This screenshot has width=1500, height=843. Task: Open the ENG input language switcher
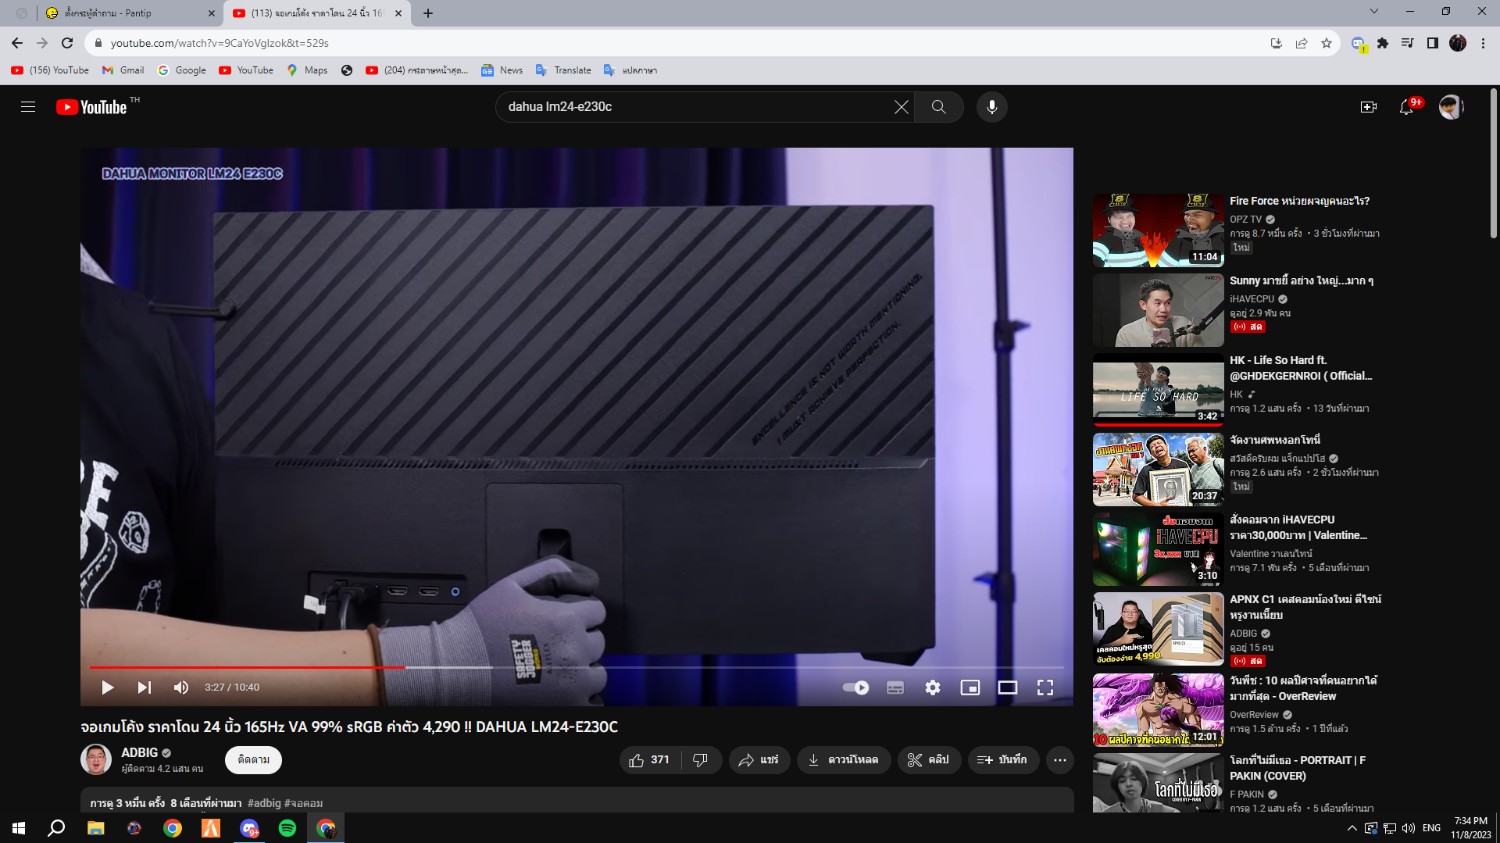click(1431, 828)
